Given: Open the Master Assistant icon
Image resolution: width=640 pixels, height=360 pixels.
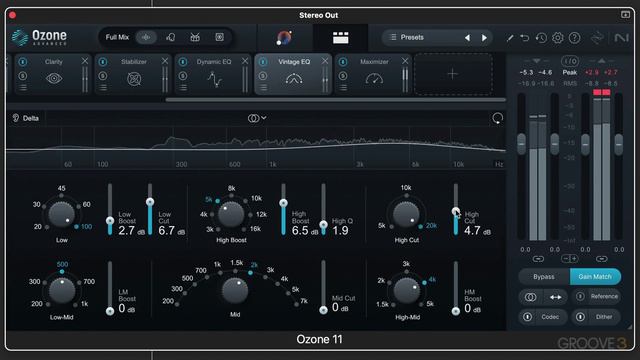Looking at the screenshot, I should point(284,38).
